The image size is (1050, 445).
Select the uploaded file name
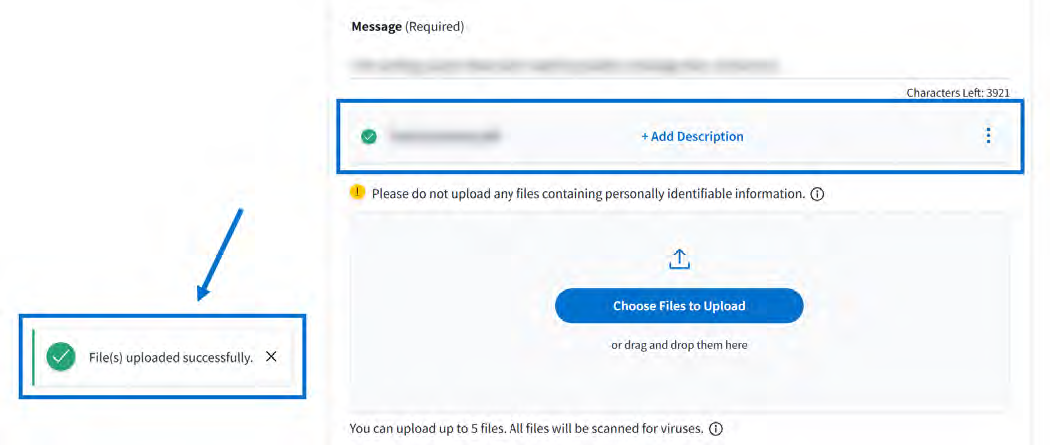point(445,136)
